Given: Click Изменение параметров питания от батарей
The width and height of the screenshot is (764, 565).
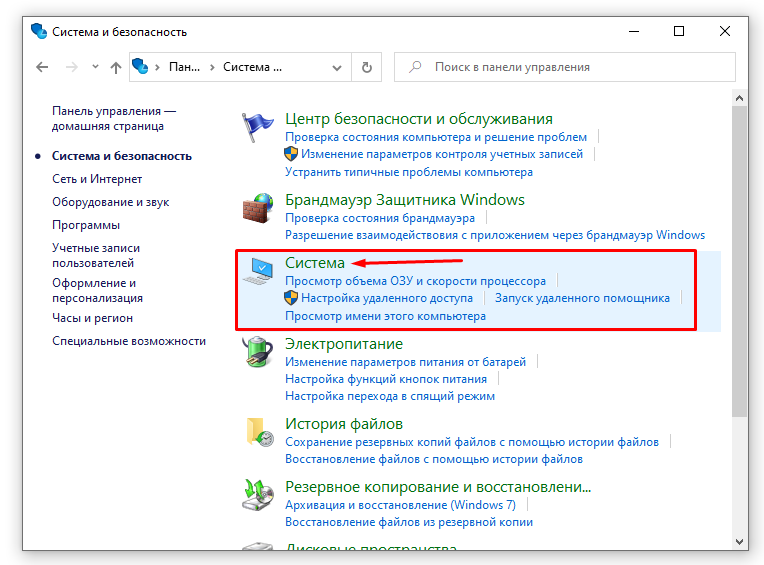Looking at the screenshot, I should [x=405, y=362].
